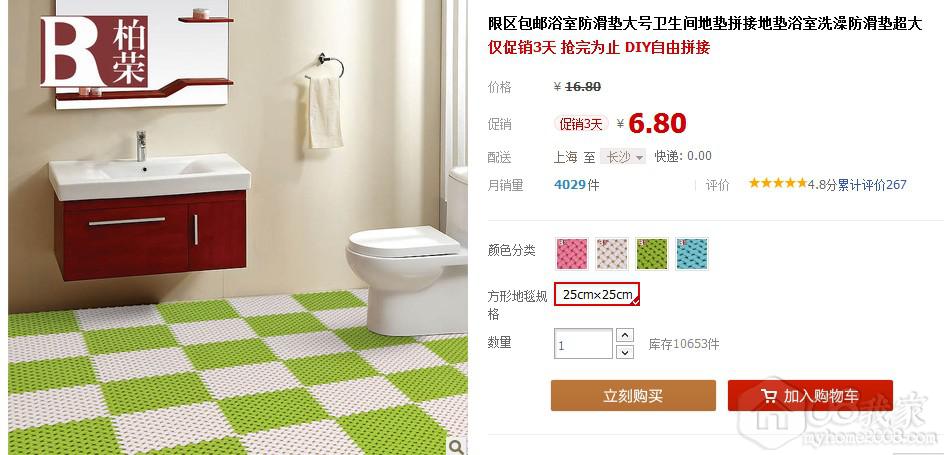Select the beige mat color swatch
Image resolution: width=944 pixels, height=455 pixels.
[612, 253]
